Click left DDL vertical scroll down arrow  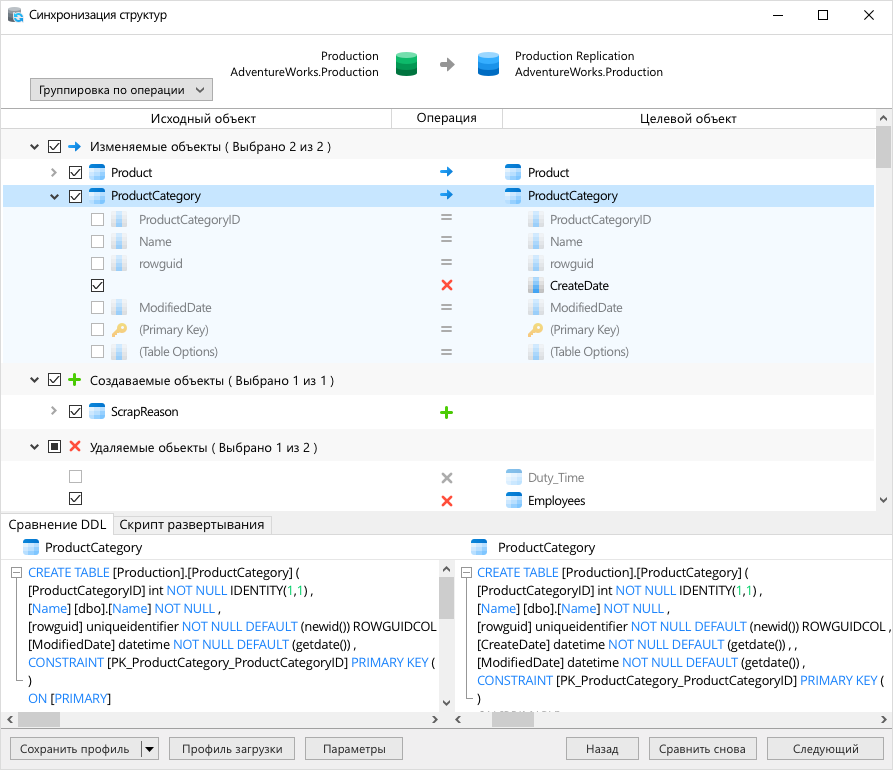coord(446,703)
